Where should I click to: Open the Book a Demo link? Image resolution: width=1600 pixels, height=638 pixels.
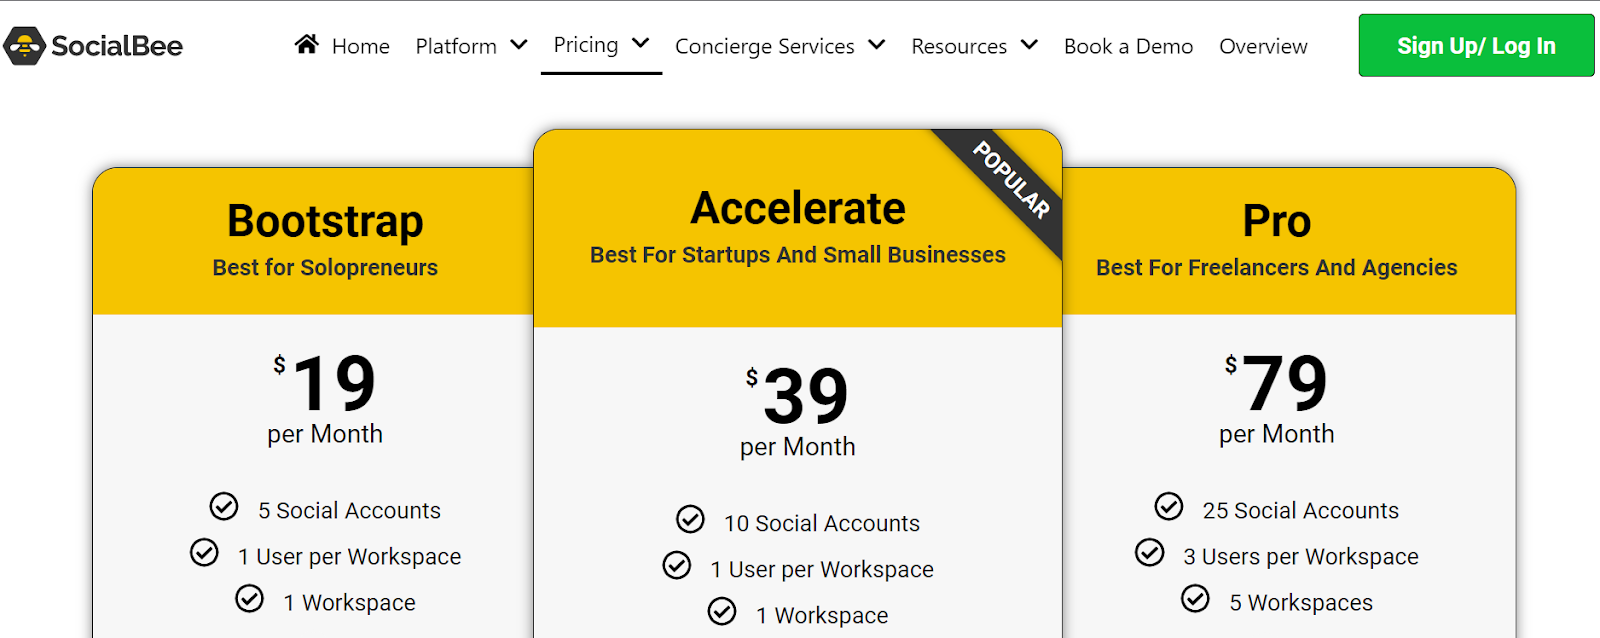[1128, 46]
